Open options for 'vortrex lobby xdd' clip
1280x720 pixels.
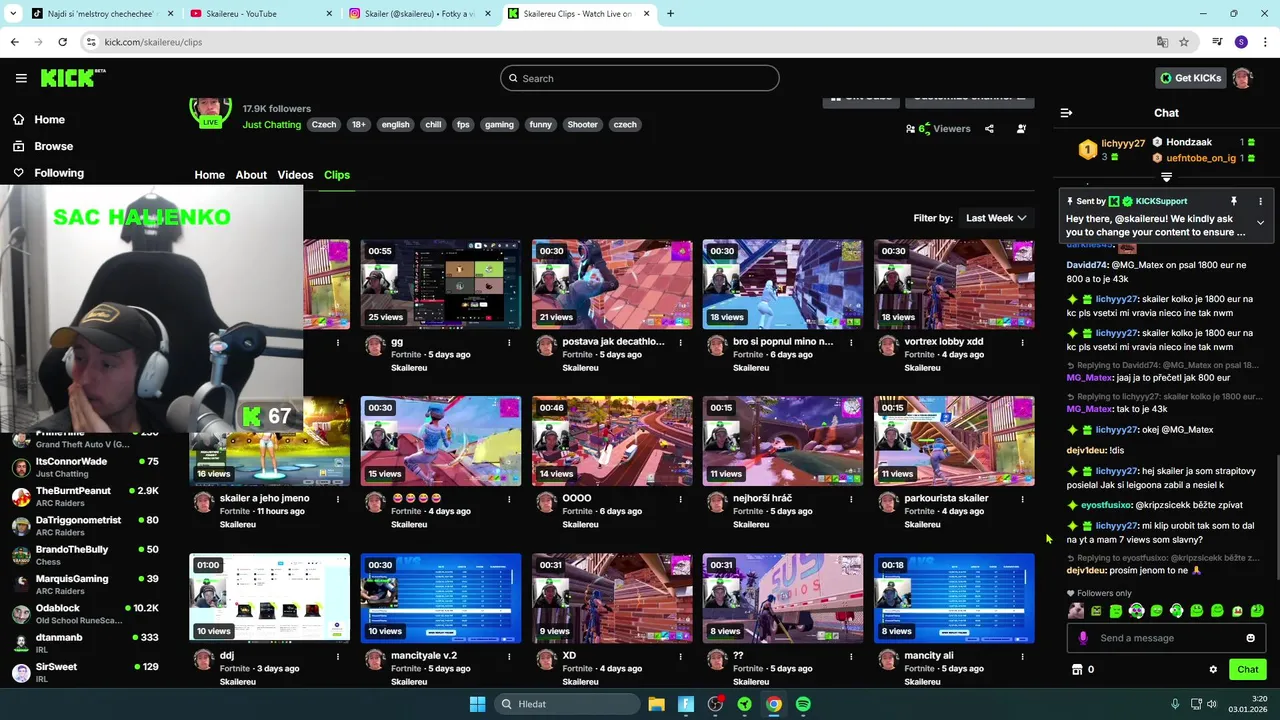coord(1022,342)
